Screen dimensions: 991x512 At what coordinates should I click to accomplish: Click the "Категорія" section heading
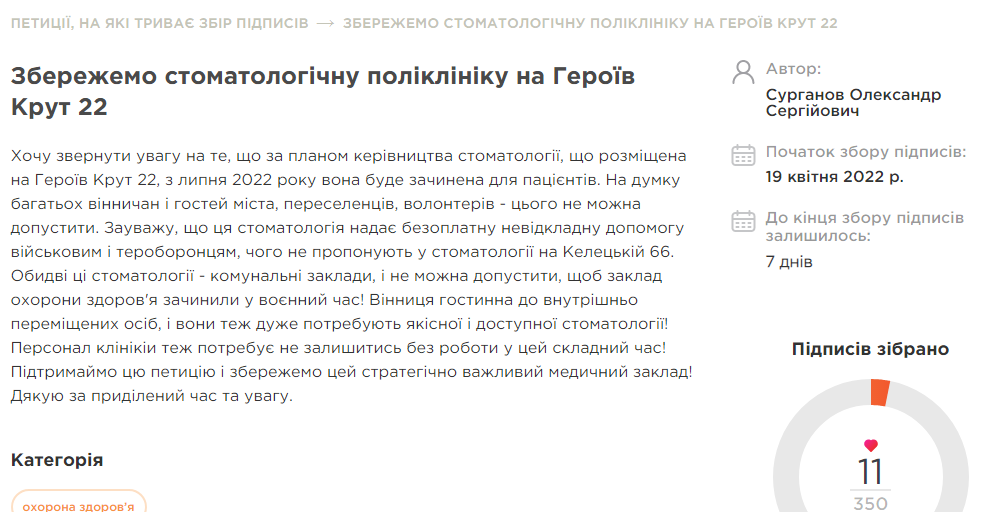(x=57, y=460)
